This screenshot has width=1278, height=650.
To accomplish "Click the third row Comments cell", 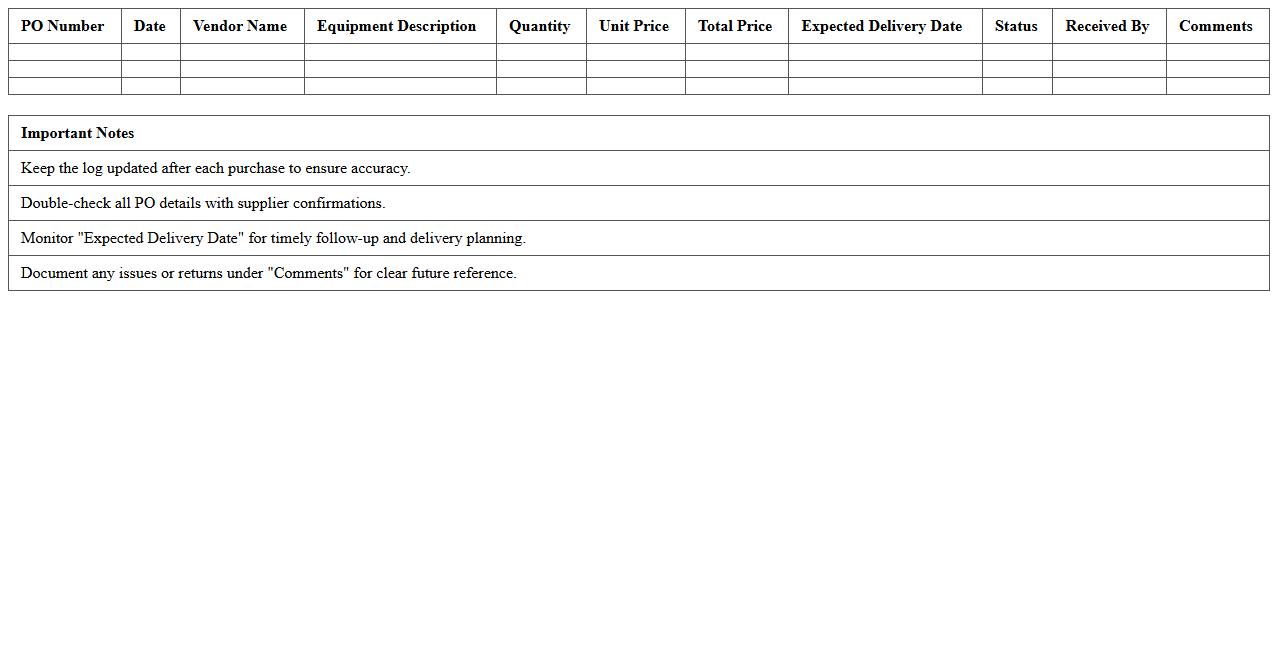I will (1215, 87).
